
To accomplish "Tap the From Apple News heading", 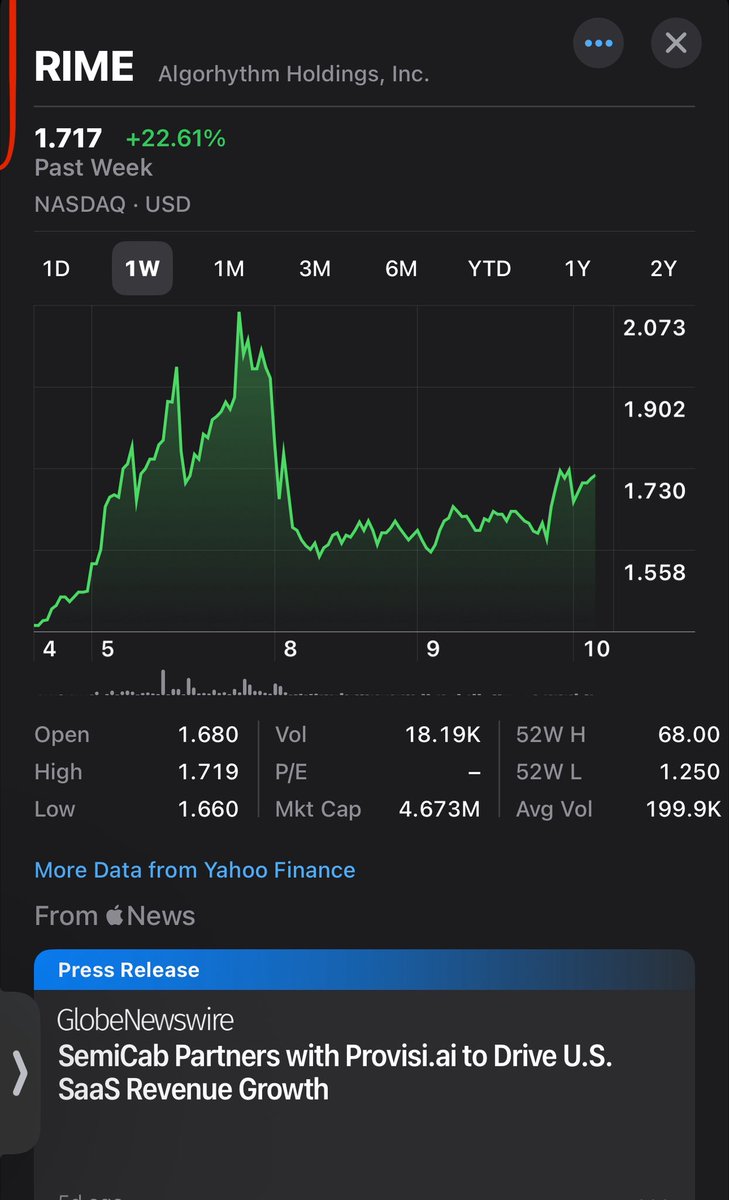I will click(115, 916).
